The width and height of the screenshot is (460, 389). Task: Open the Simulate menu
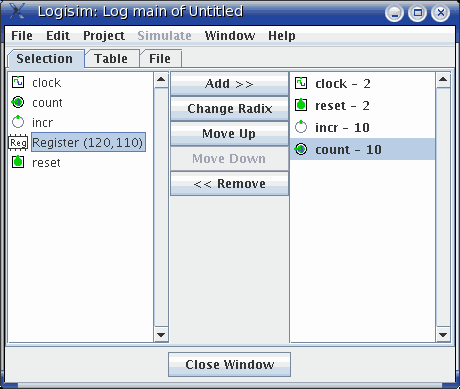click(164, 35)
